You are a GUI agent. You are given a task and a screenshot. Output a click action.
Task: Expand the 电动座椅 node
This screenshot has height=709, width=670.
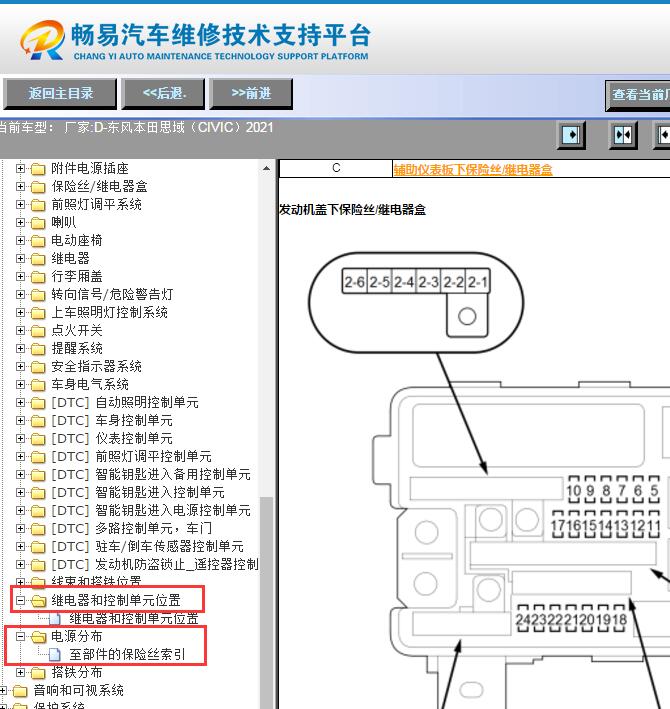pyautogui.click(x=20, y=241)
